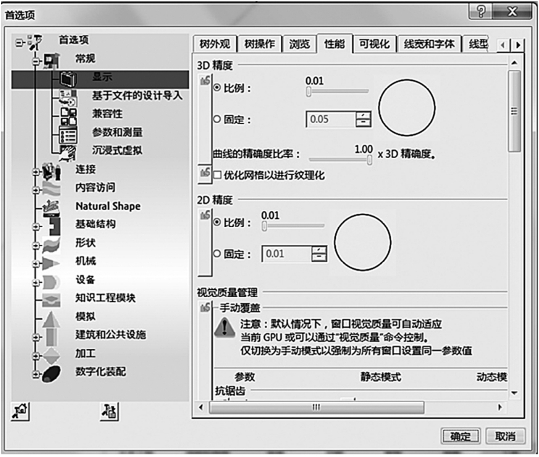Click the 取消 button
This screenshot has height=457, width=539.
click(505, 436)
